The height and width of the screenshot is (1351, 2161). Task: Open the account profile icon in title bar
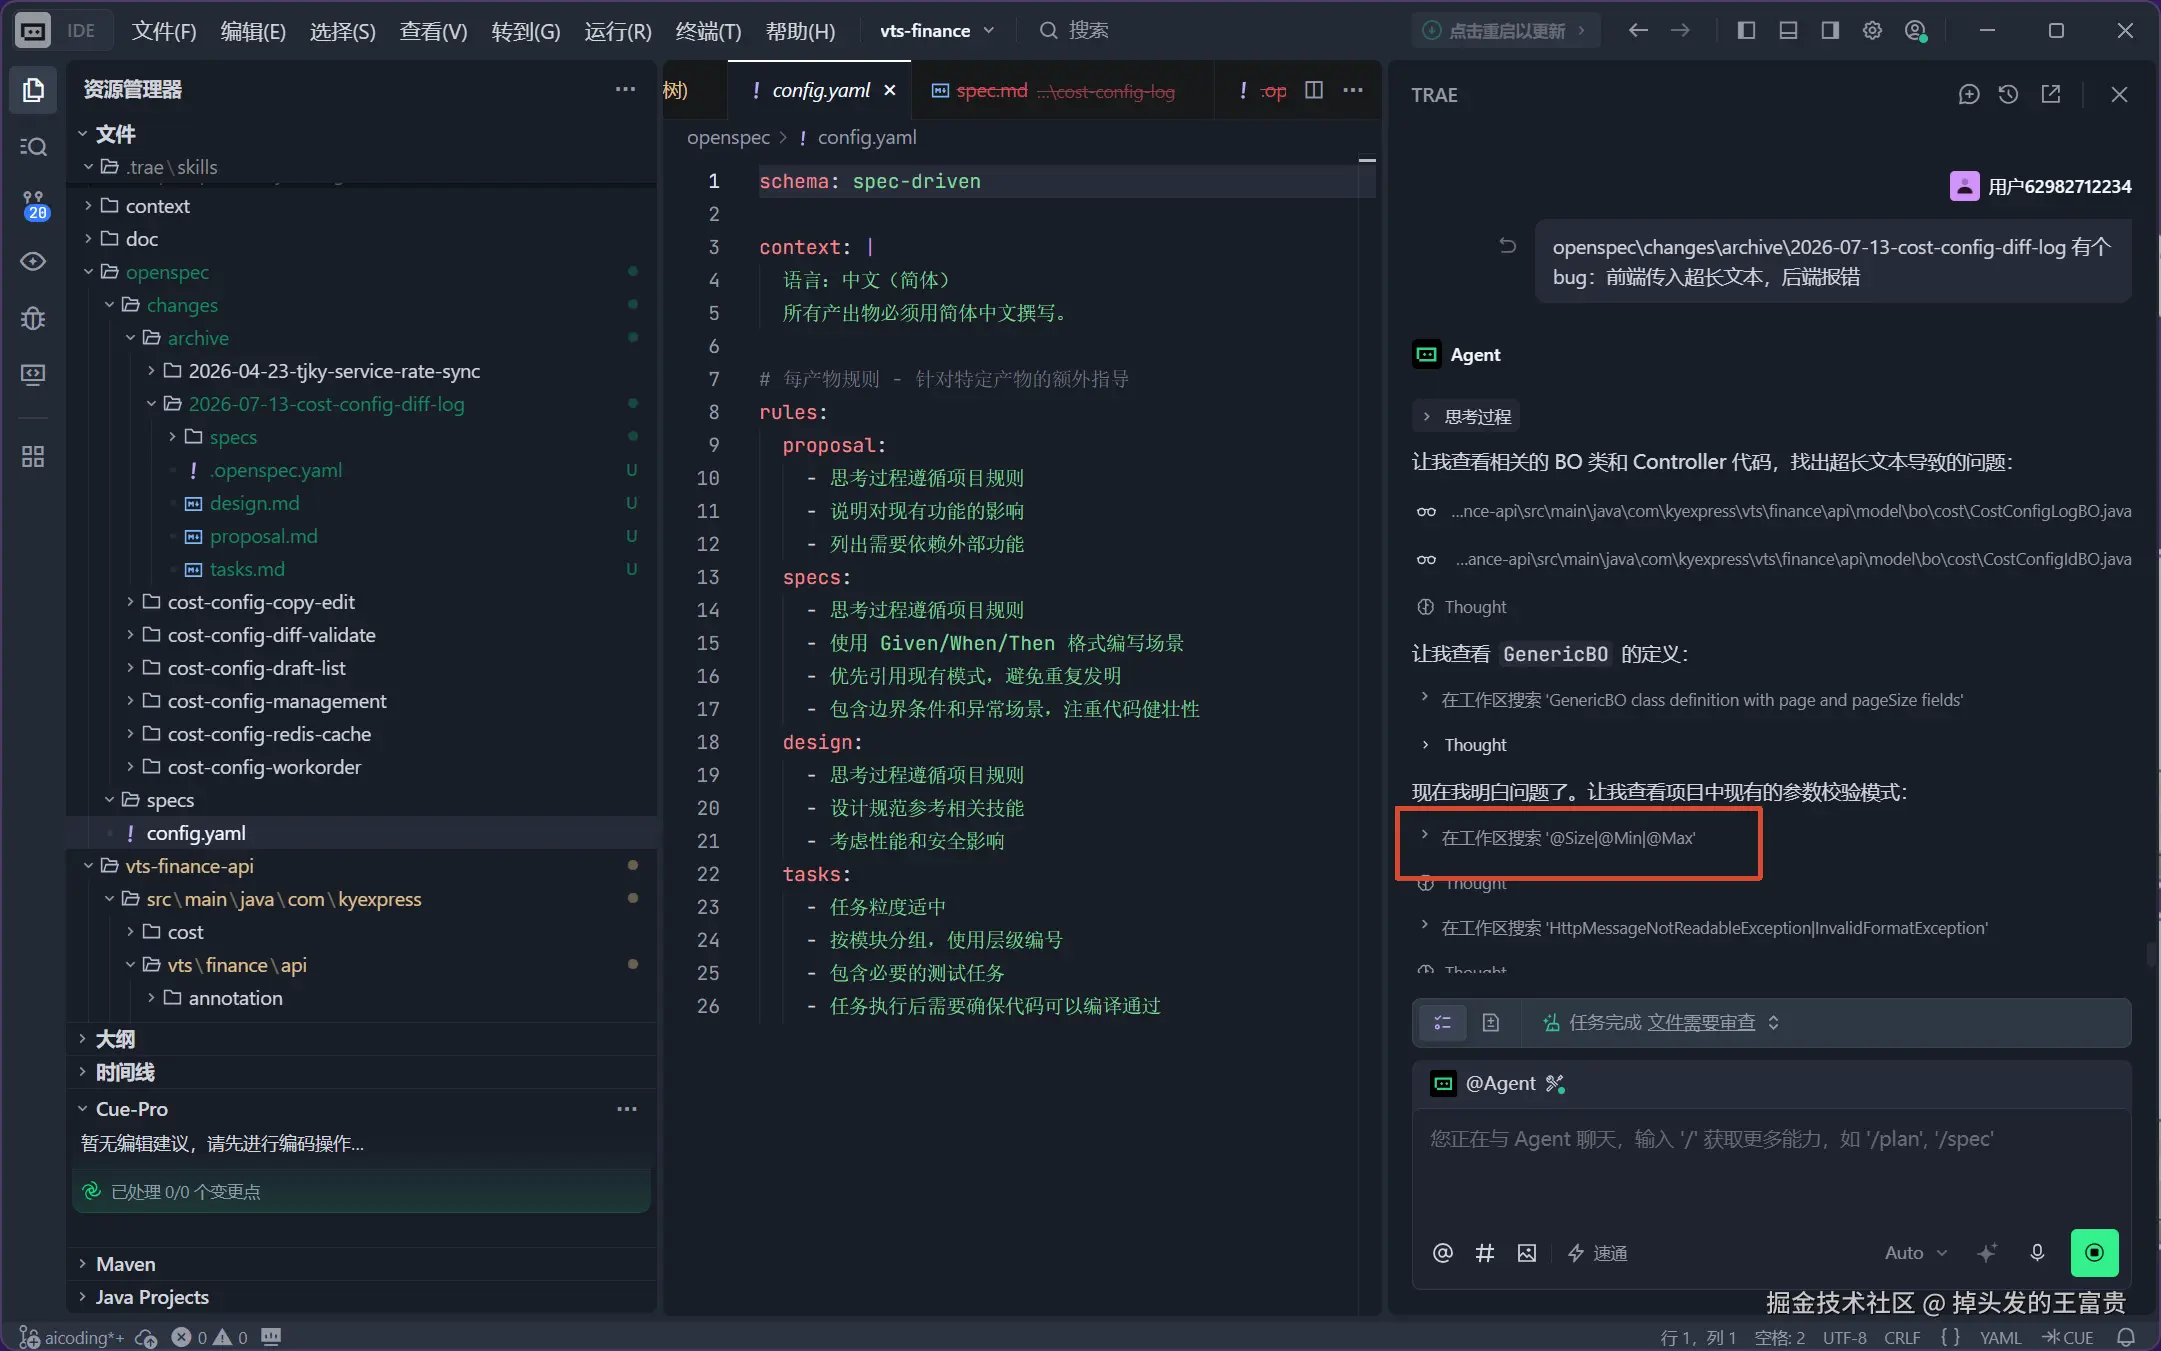[1915, 31]
